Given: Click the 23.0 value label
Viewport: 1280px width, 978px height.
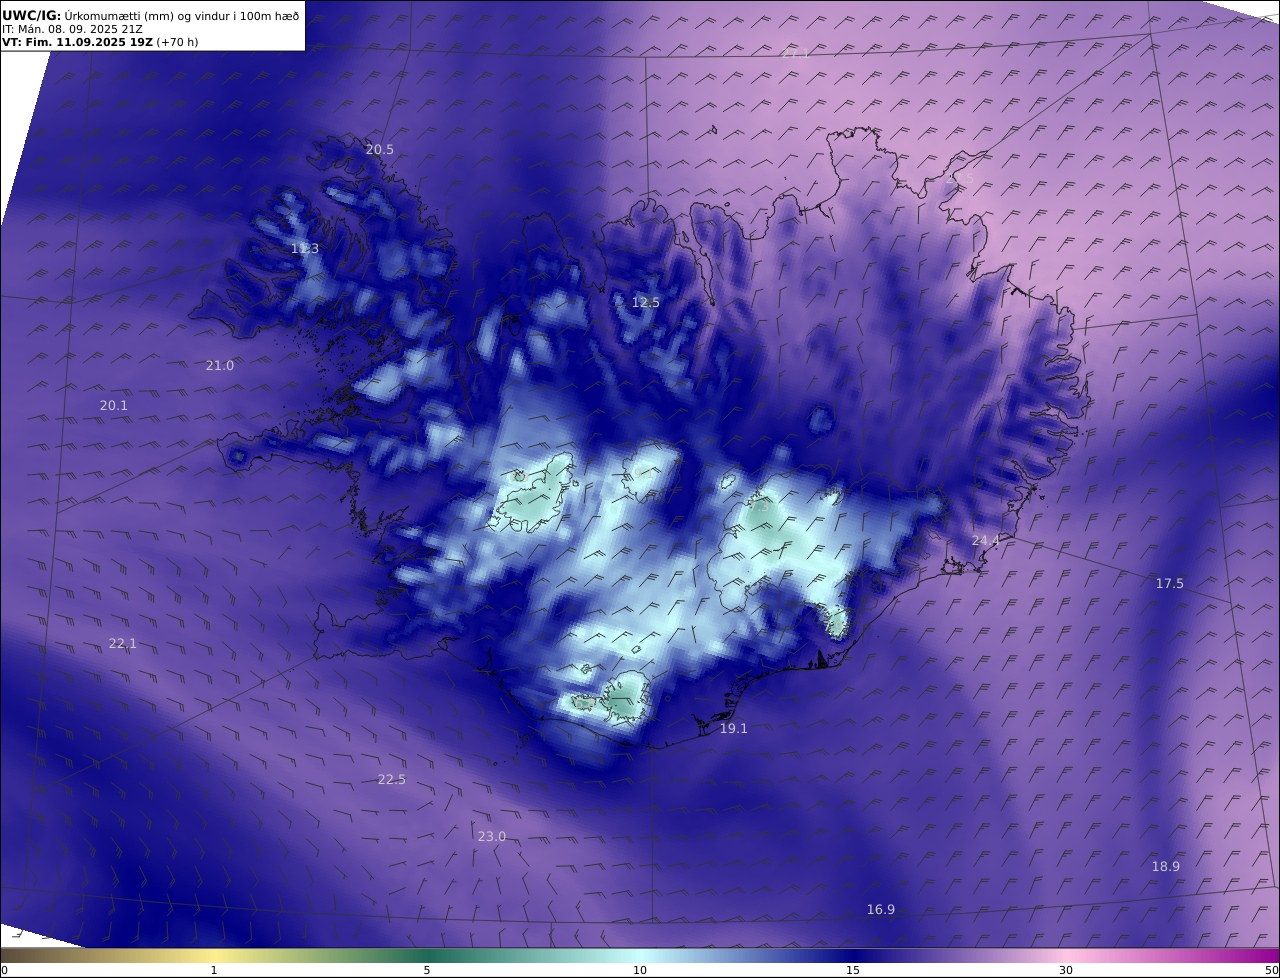Looking at the screenshot, I should (x=491, y=836).
